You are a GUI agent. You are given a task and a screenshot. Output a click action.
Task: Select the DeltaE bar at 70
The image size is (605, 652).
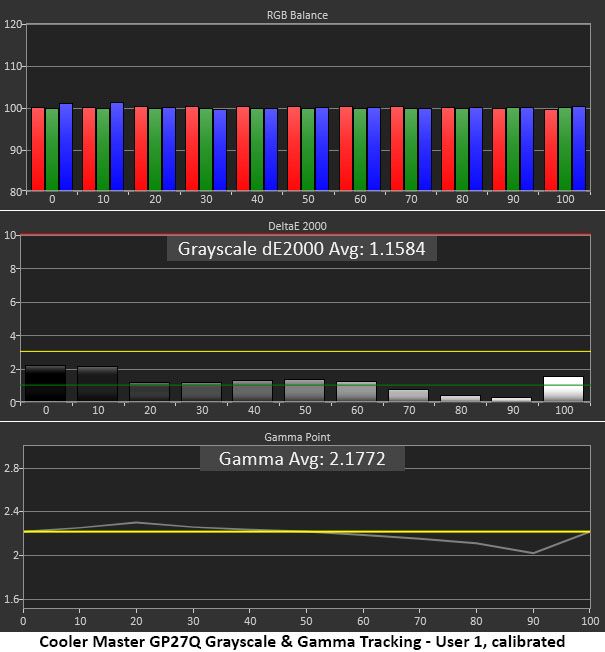pyautogui.click(x=408, y=395)
